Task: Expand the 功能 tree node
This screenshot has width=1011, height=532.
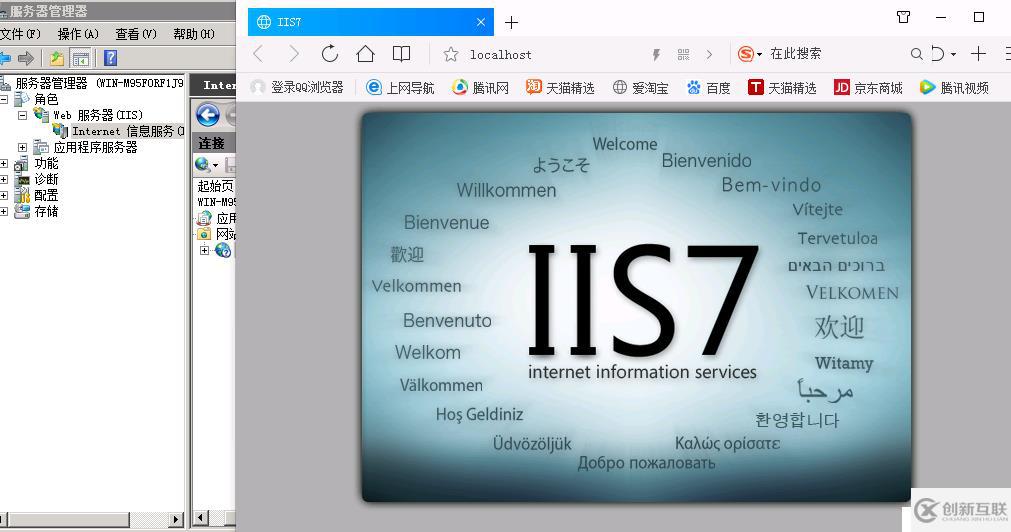Action: (4, 164)
